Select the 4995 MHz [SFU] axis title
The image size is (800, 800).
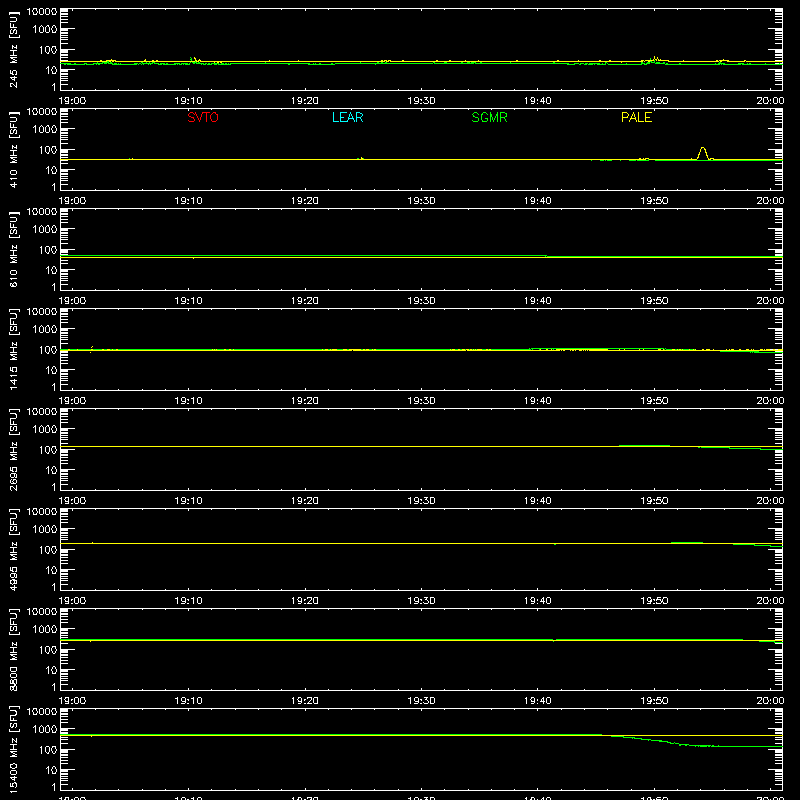[13, 549]
